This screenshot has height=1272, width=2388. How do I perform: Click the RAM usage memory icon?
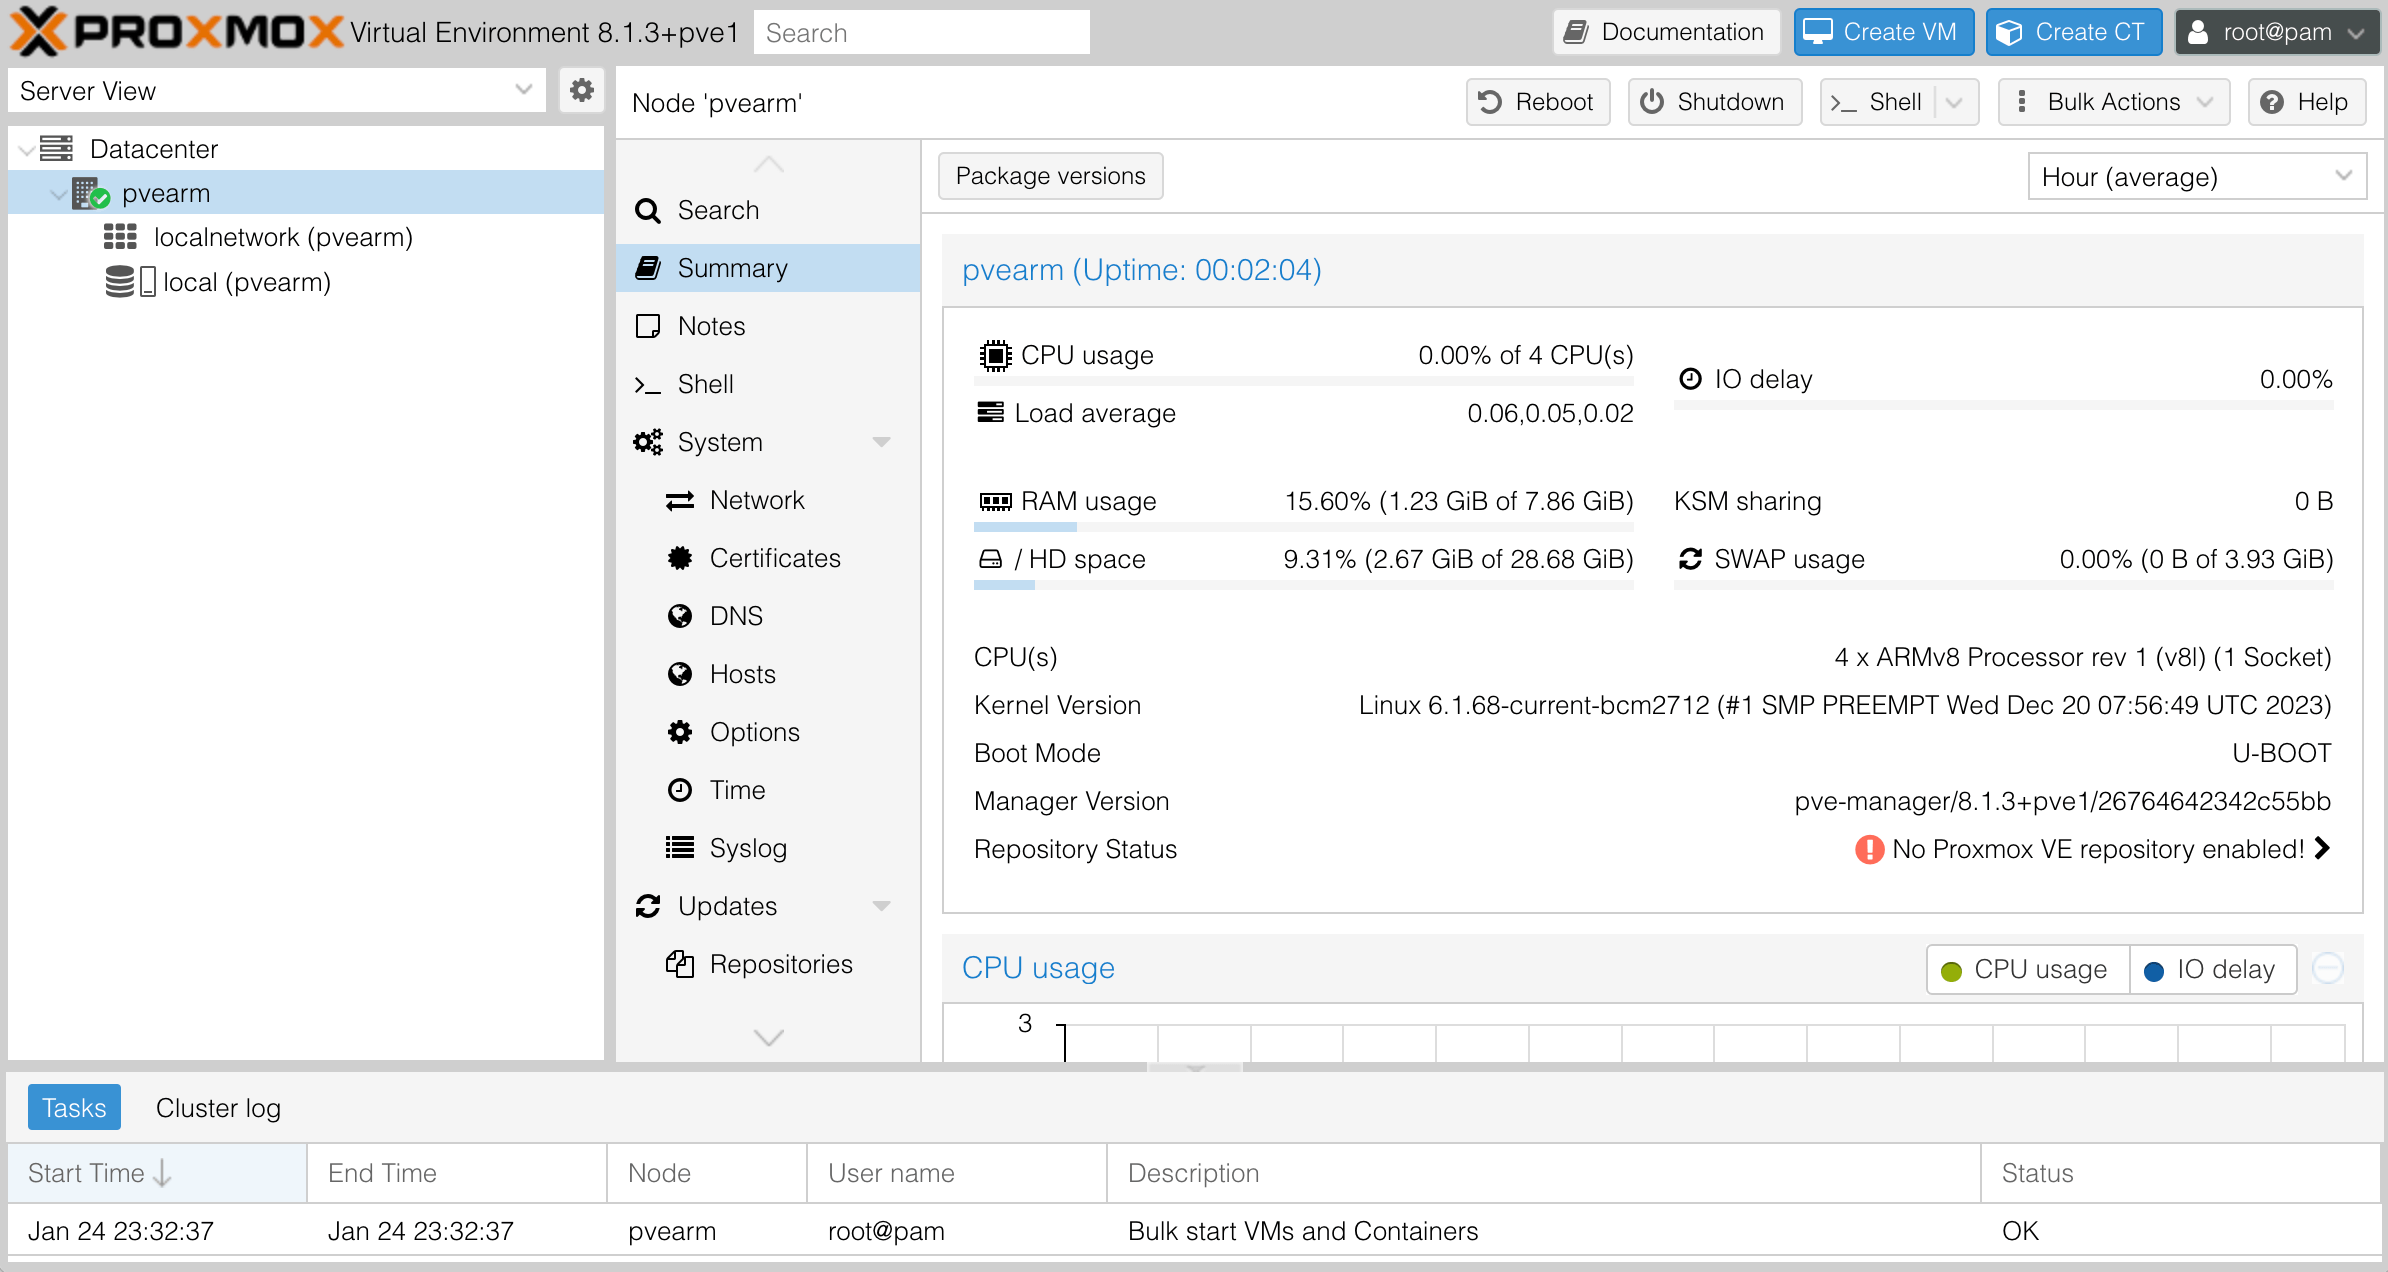(995, 501)
